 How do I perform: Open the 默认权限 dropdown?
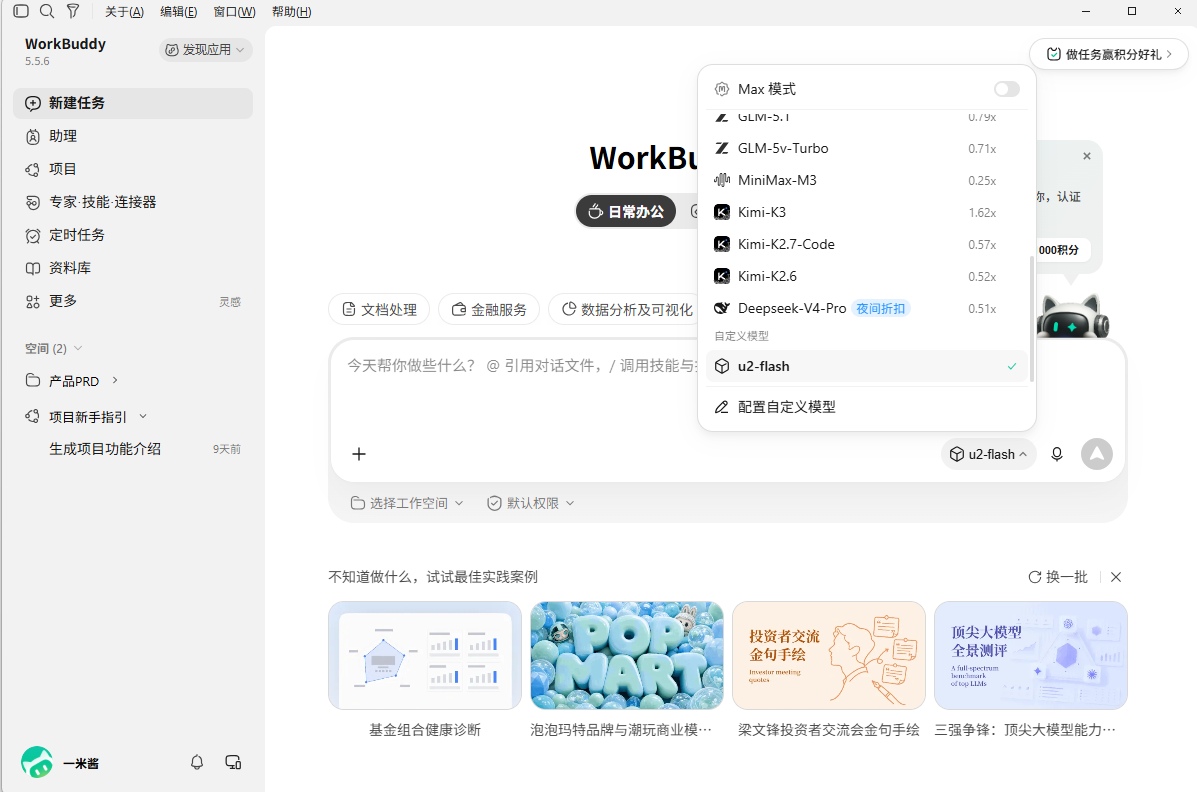pyautogui.click(x=531, y=503)
